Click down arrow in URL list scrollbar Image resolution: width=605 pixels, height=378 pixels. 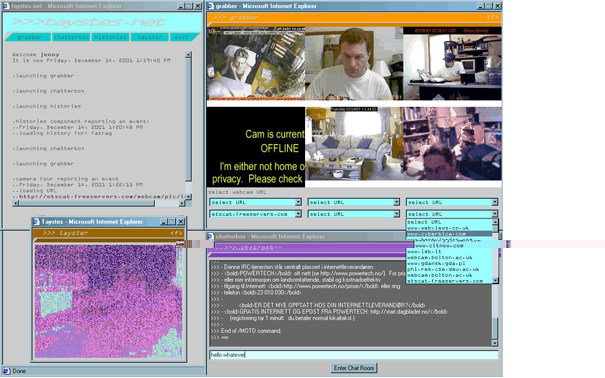(495, 280)
